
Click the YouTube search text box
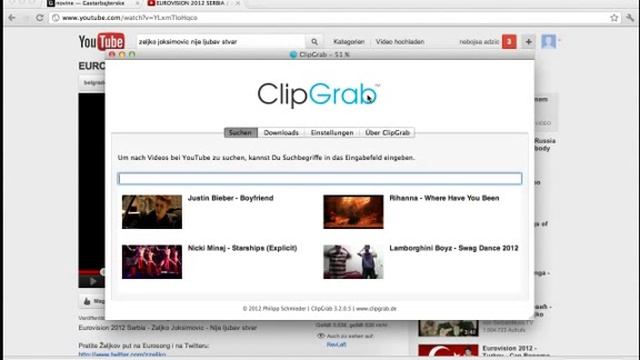click(x=220, y=42)
